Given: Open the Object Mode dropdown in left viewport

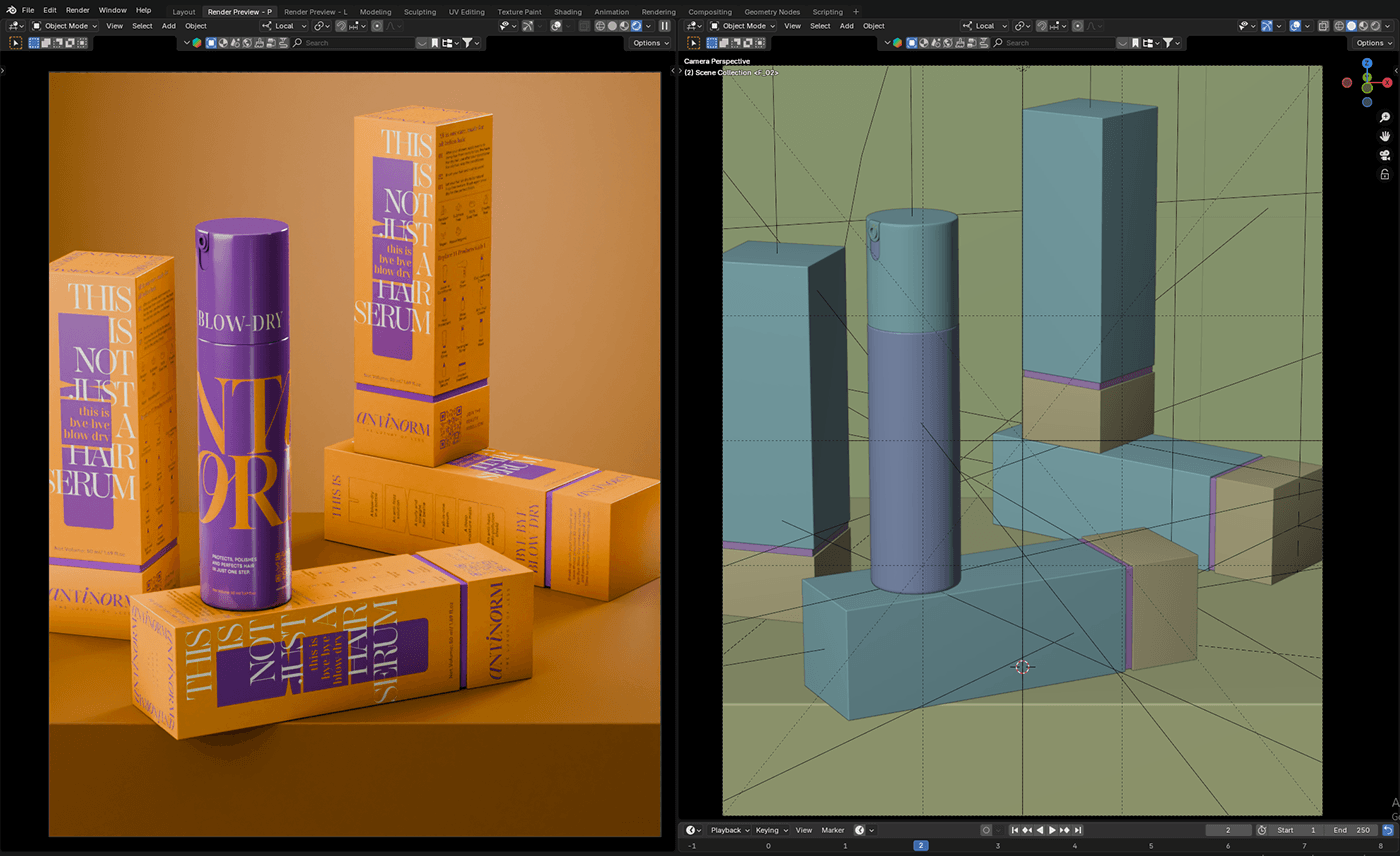Looking at the screenshot, I should pos(65,26).
